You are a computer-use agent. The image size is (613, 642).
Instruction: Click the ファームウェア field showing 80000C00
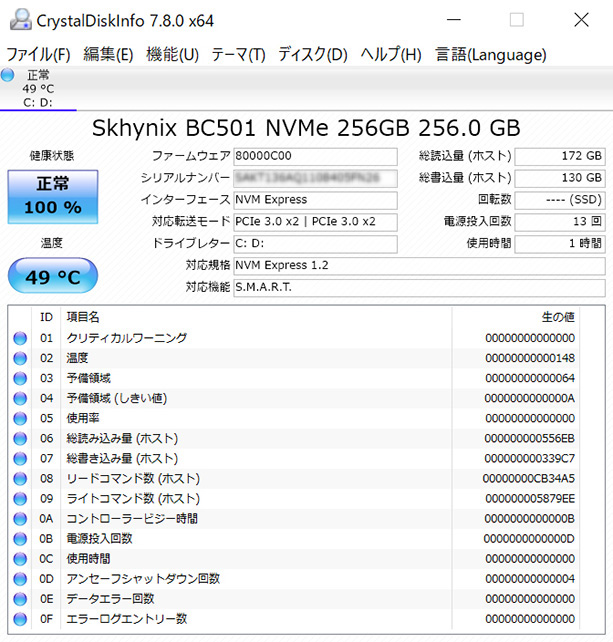click(315, 157)
